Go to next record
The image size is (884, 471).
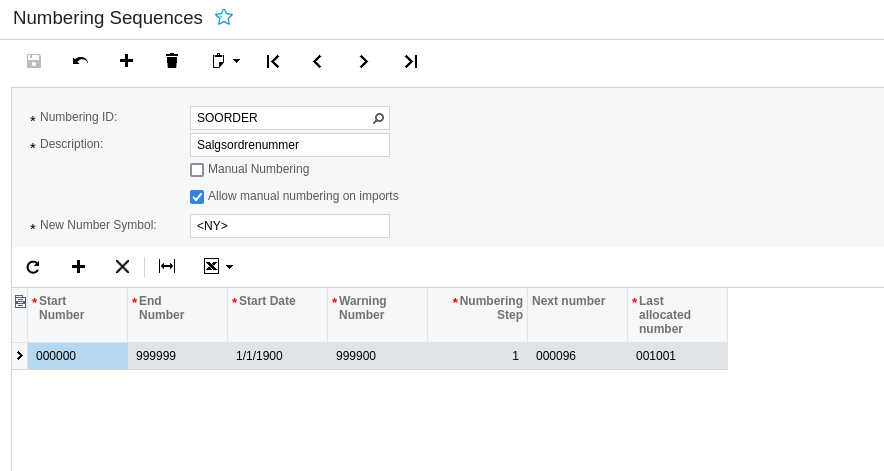(x=364, y=61)
